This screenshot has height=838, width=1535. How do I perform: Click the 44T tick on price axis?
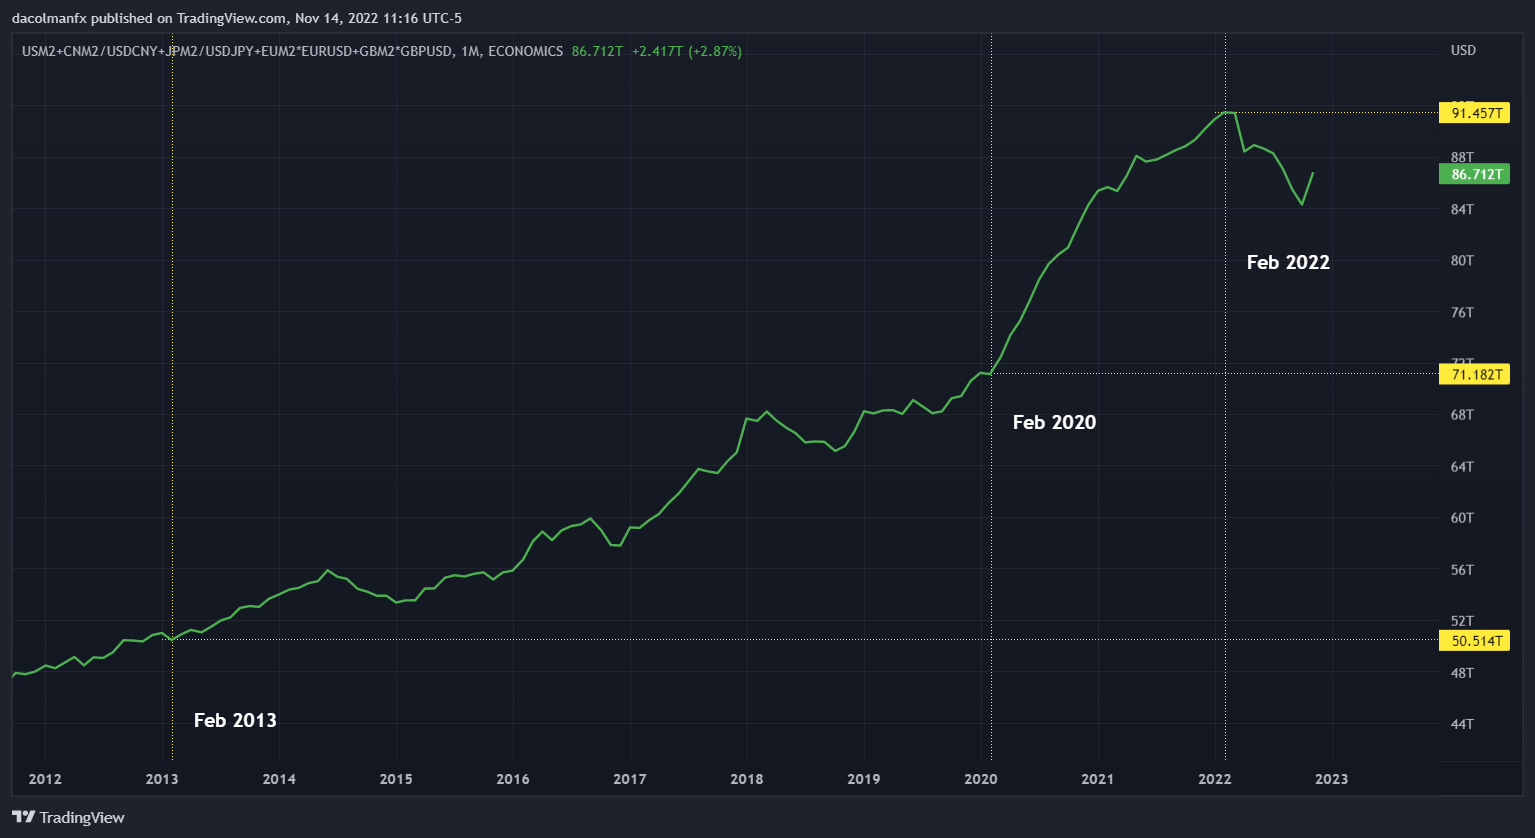point(1462,723)
